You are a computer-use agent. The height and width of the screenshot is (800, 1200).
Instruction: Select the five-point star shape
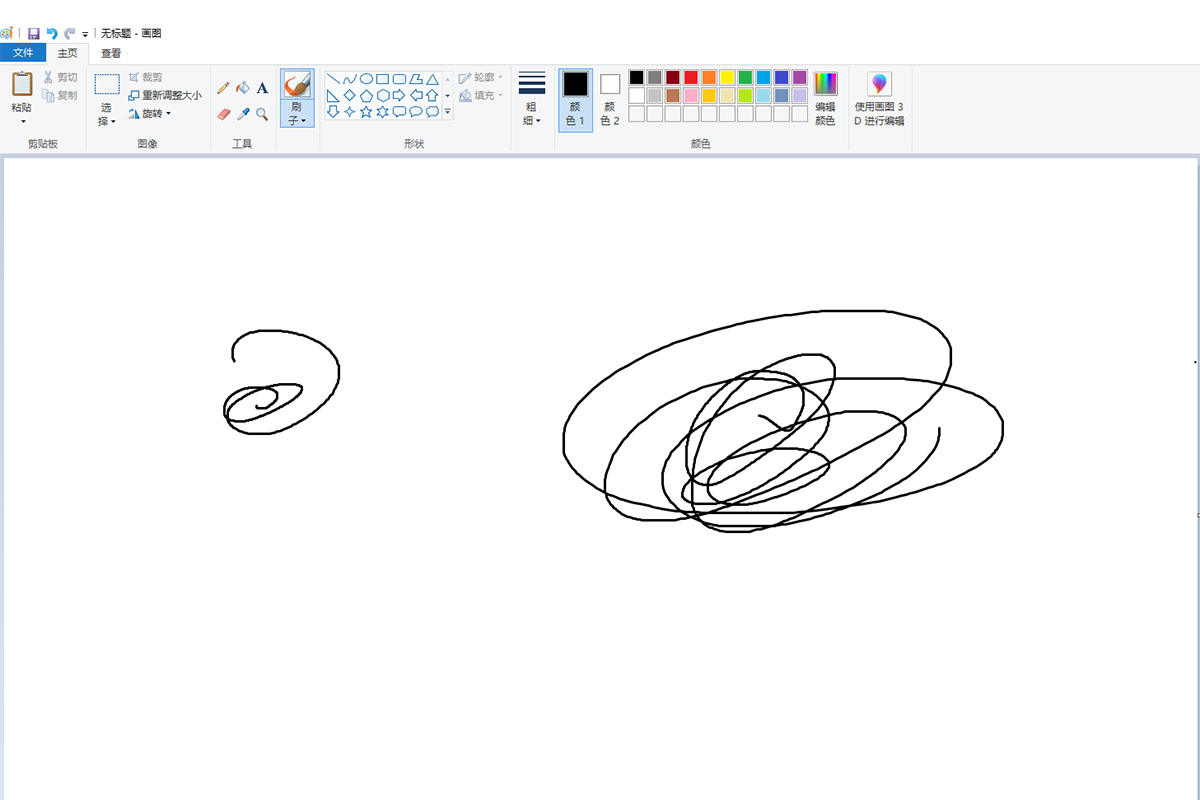366,111
